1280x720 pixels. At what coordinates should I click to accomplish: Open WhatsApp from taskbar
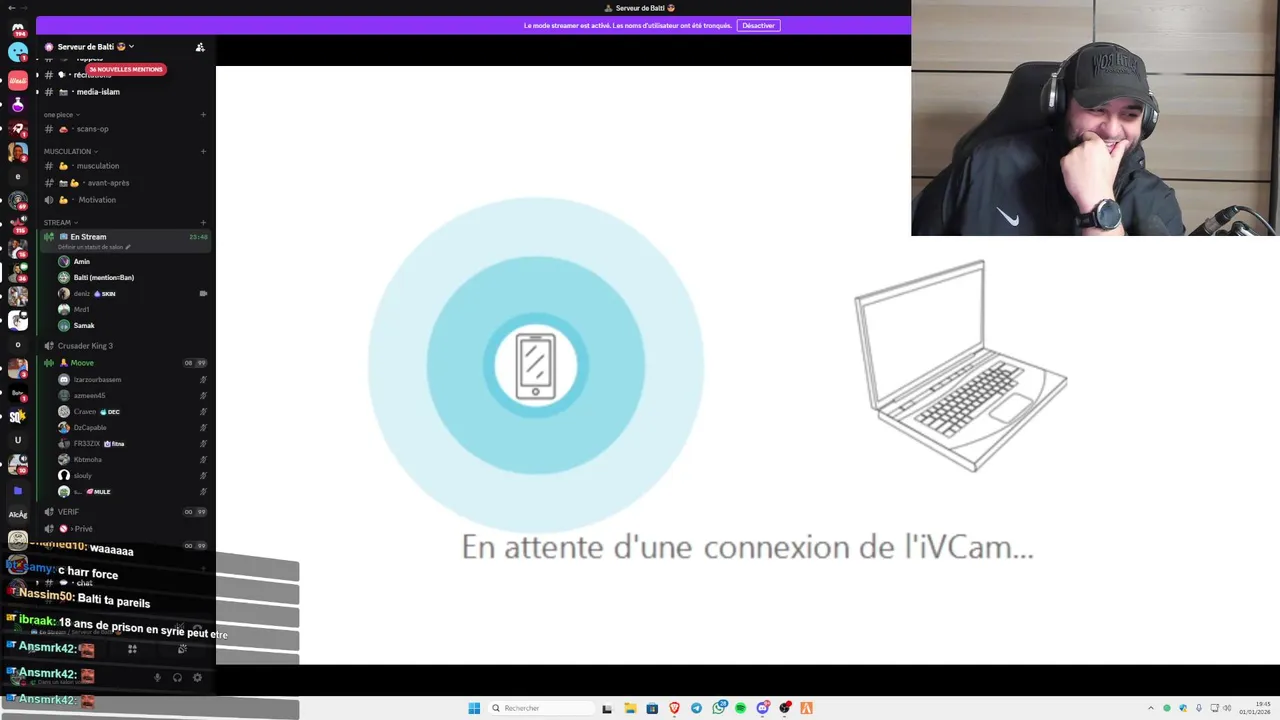pyautogui.click(x=719, y=708)
